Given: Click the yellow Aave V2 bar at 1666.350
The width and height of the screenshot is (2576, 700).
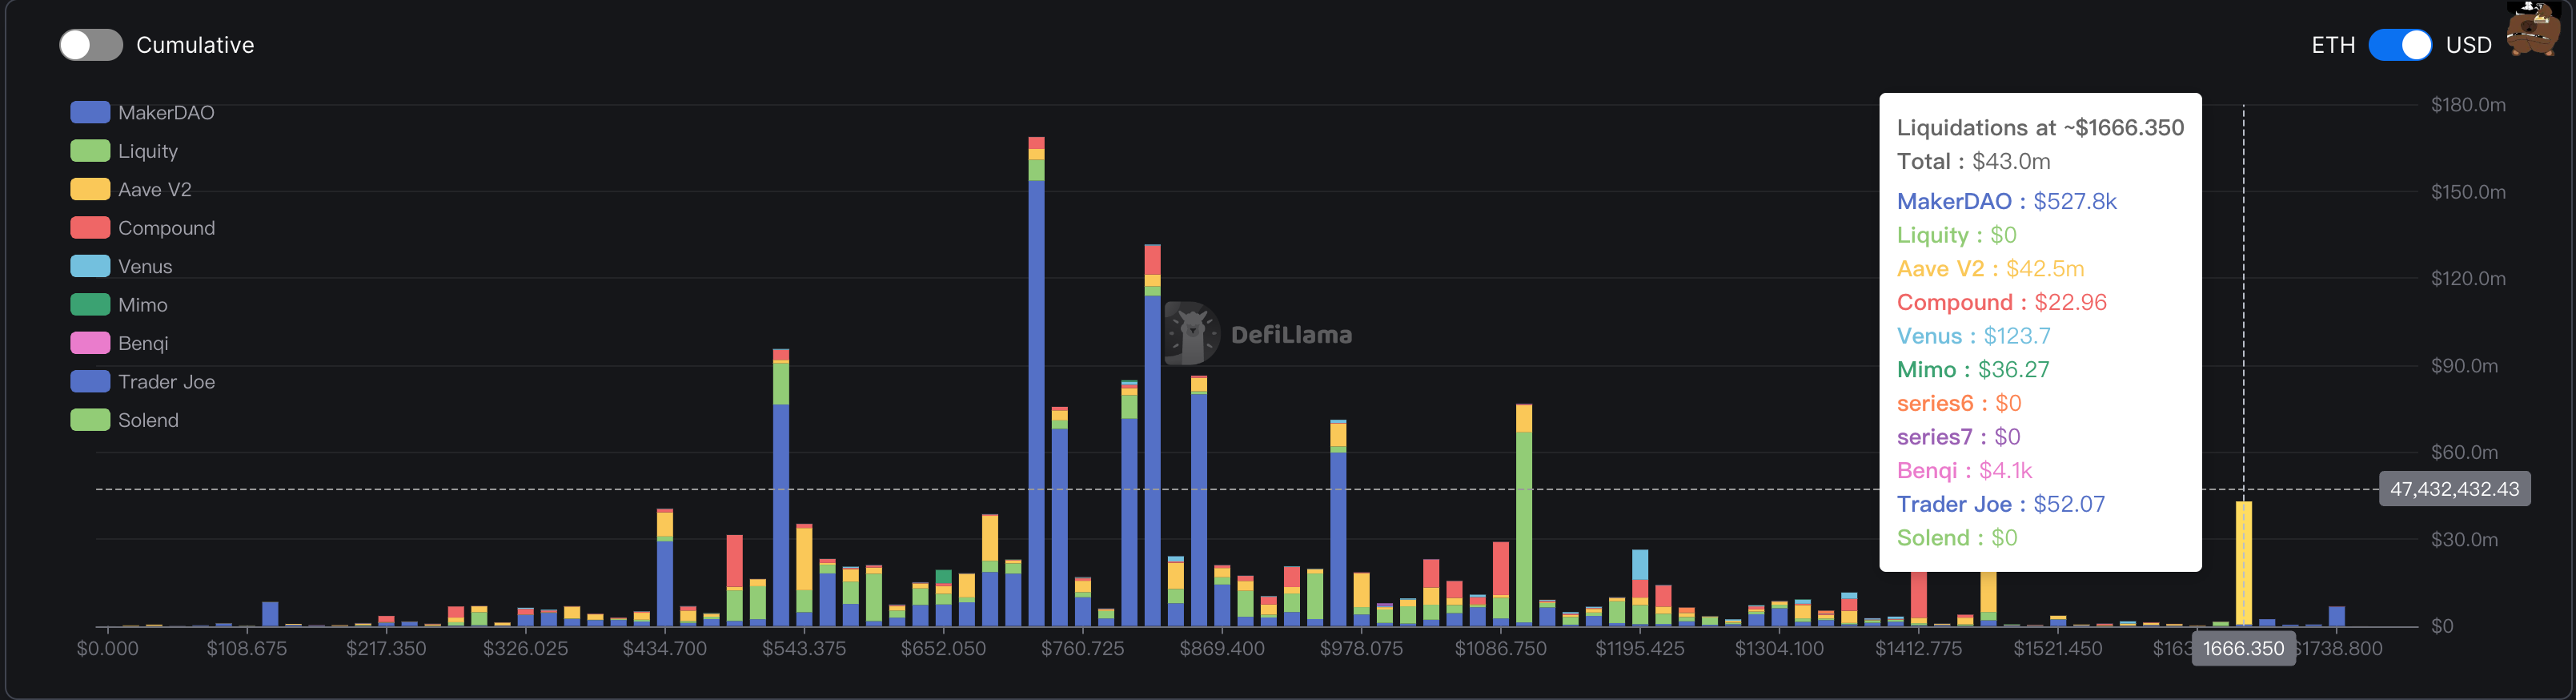Looking at the screenshot, I should (2244, 564).
